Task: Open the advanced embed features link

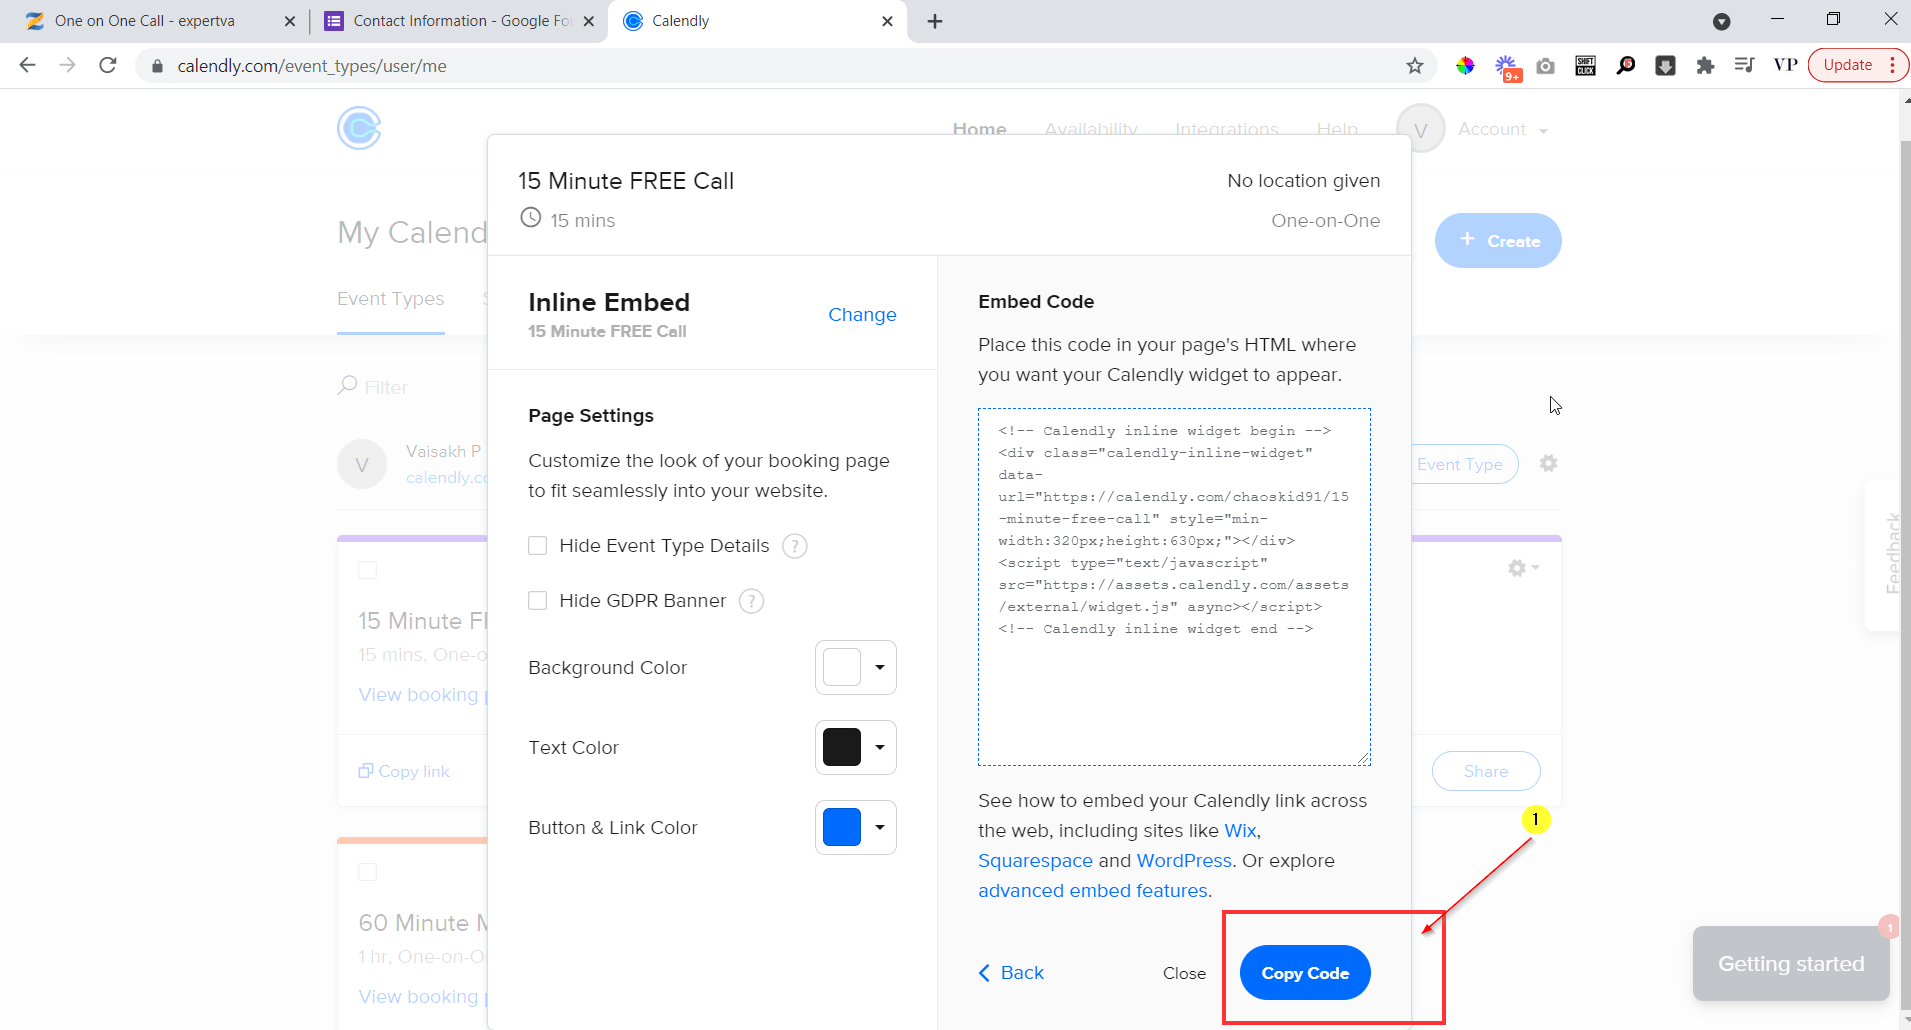Action: (1092, 890)
